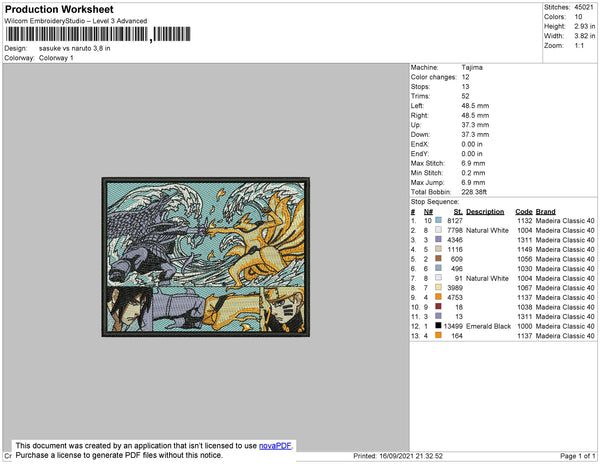The height and width of the screenshot is (464, 600).
Task: Click the 'Color changes:' label
Action: 434,77
